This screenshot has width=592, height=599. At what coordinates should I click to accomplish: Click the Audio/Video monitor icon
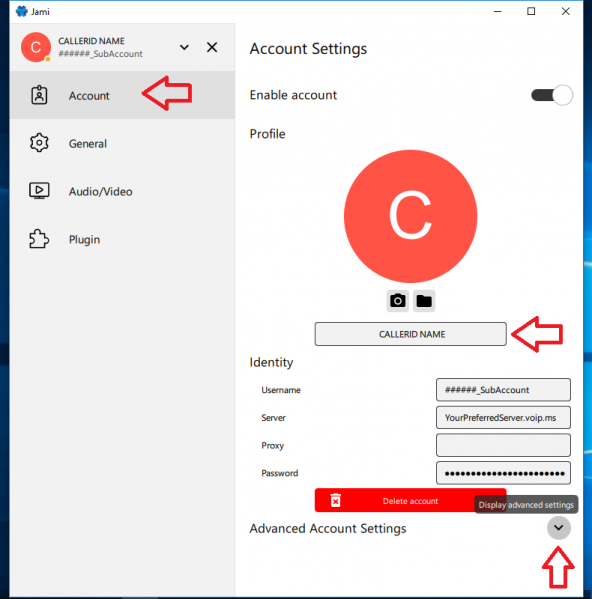39,191
